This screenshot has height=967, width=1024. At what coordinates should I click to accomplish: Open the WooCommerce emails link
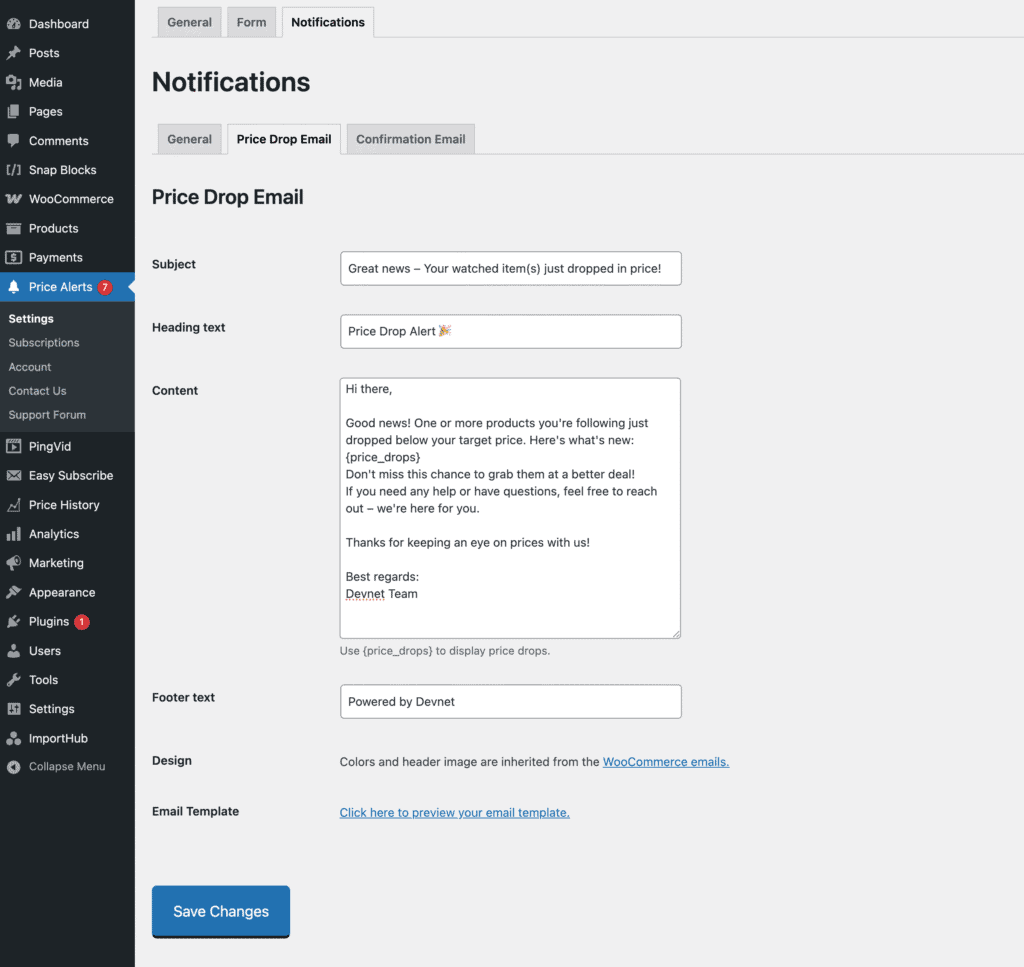tap(665, 762)
